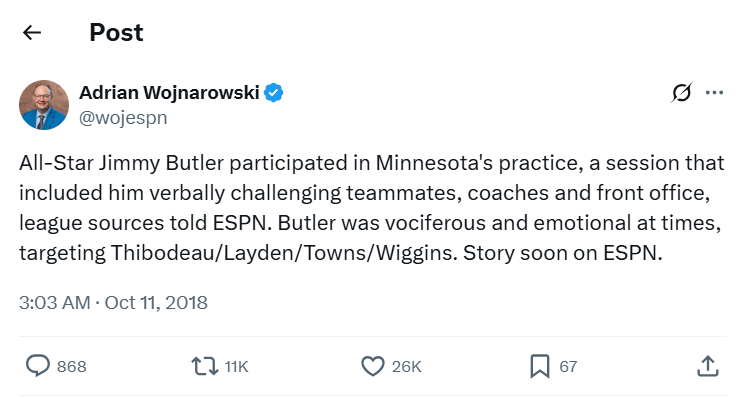The image size is (744, 398).
Task: Go back using the left arrow
Action: (x=32, y=33)
